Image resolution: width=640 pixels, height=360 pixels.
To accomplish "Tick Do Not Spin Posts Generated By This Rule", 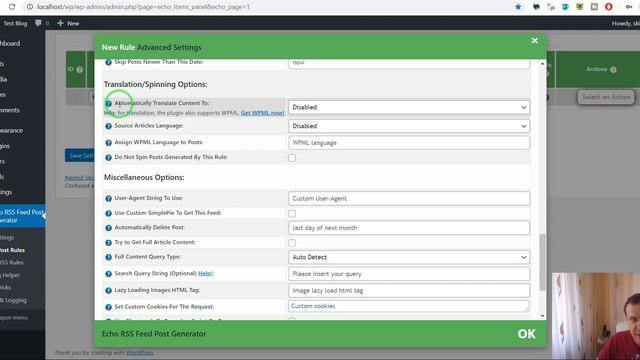I will (x=292, y=158).
